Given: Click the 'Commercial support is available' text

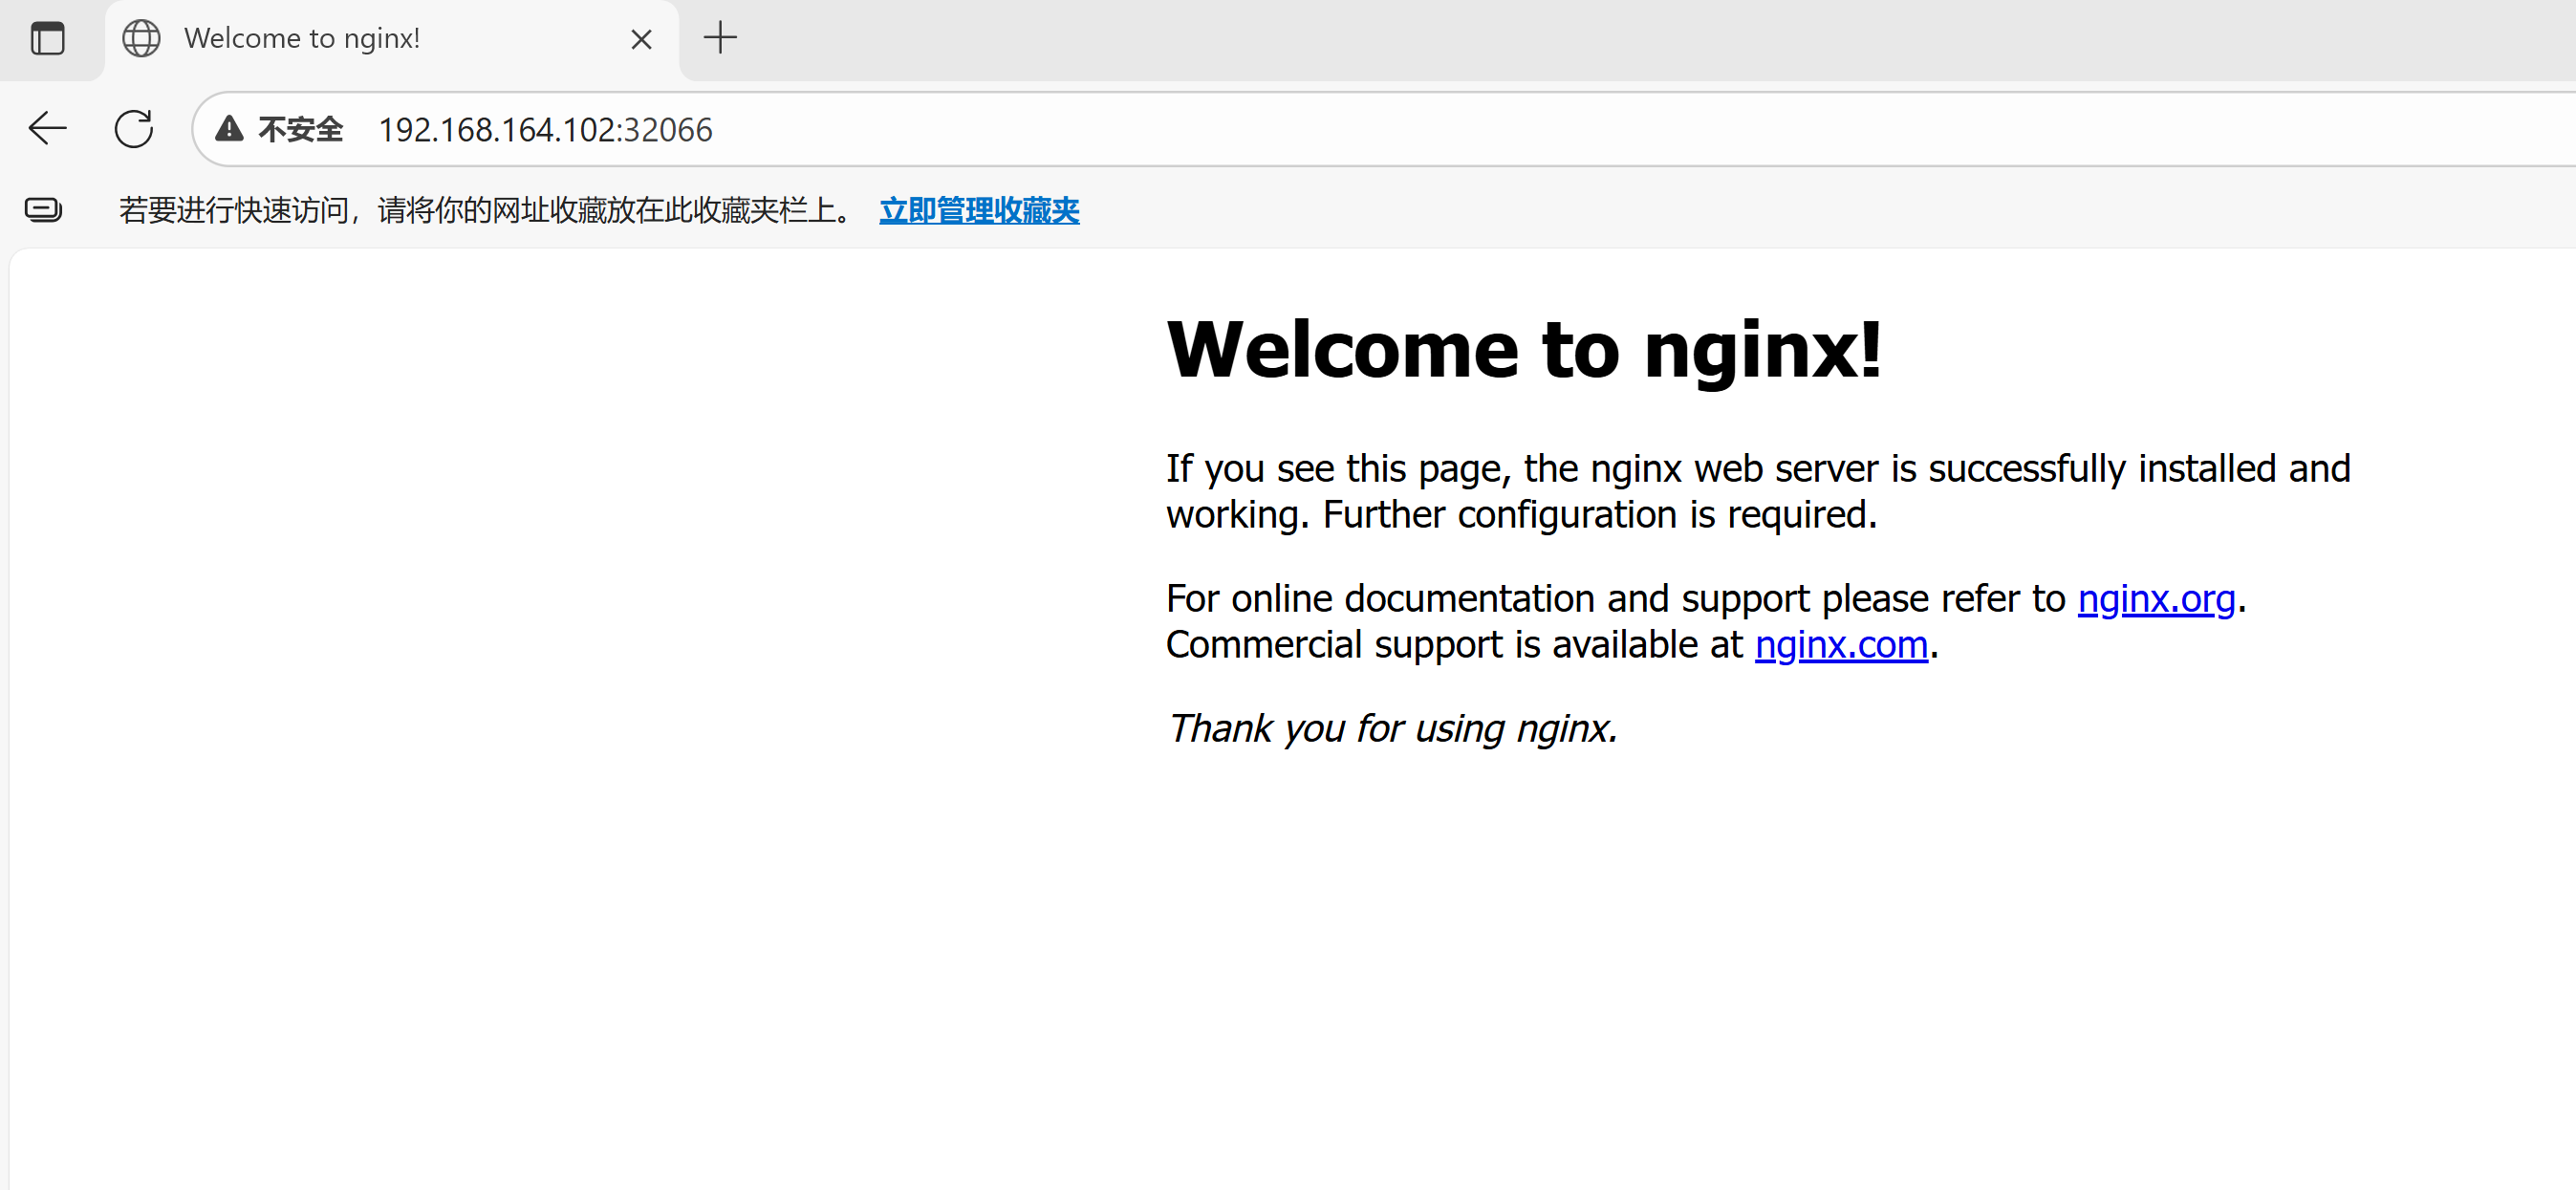Looking at the screenshot, I should [1453, 644].
